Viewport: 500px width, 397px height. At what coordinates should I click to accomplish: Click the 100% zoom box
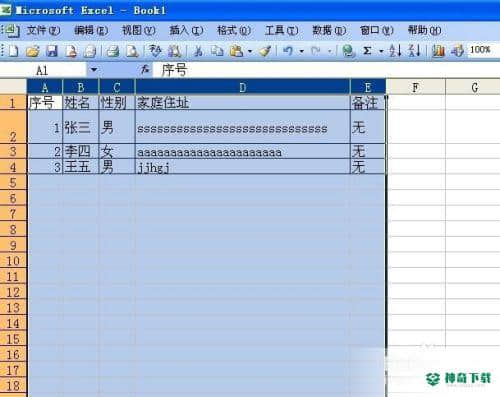[483, 50]
